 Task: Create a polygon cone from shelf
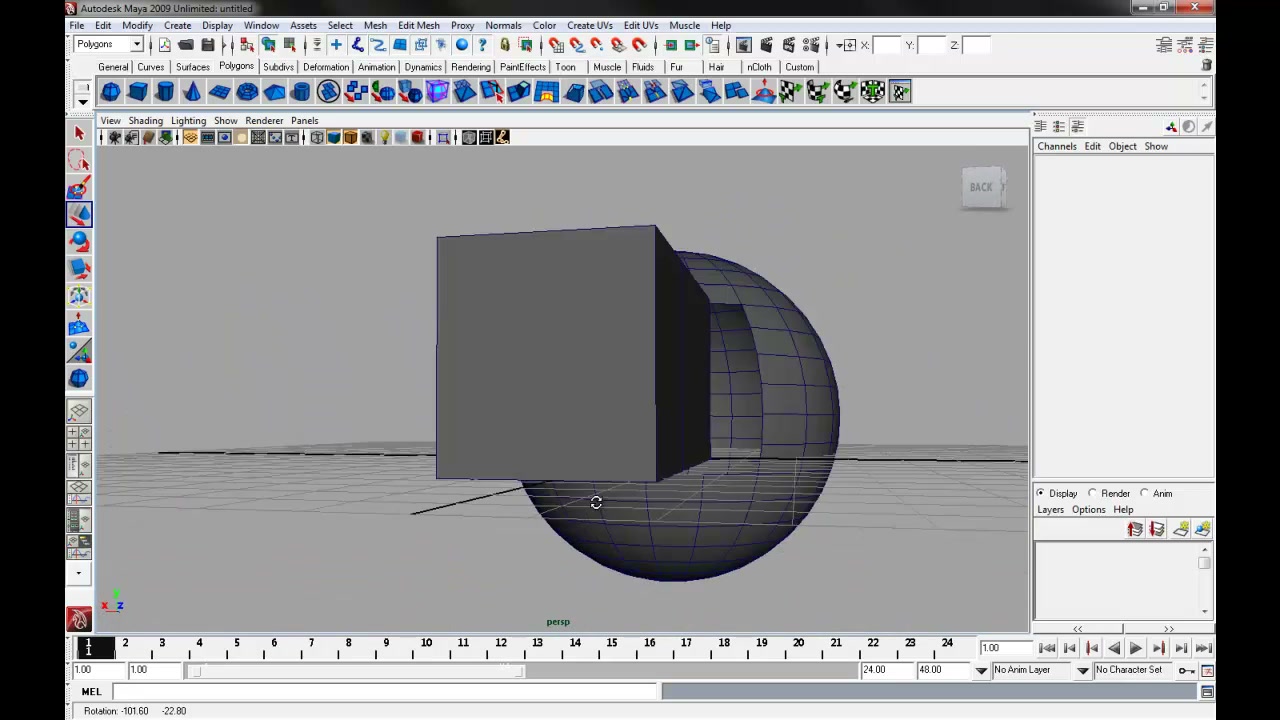tap(192, 92)
